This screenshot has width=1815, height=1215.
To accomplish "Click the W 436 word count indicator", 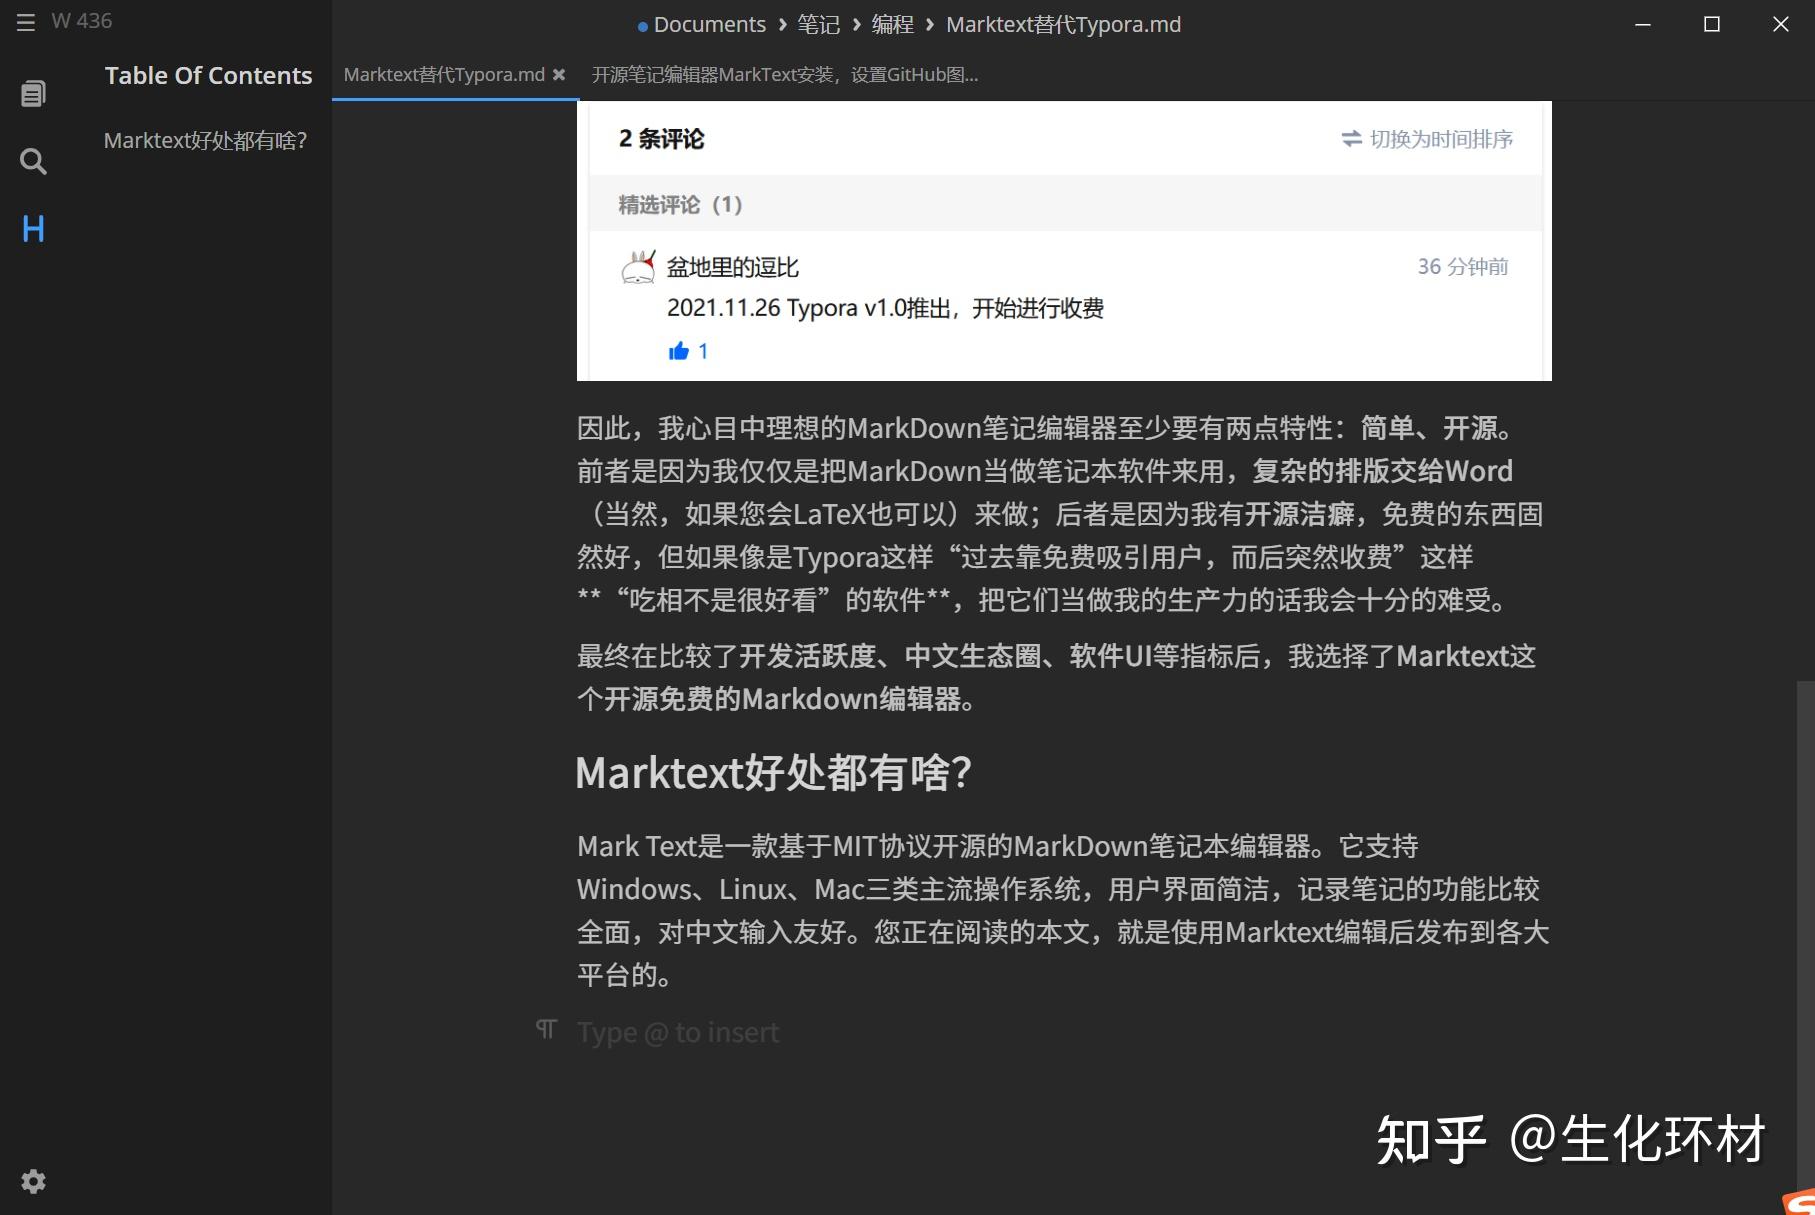I will click(82, 20).
